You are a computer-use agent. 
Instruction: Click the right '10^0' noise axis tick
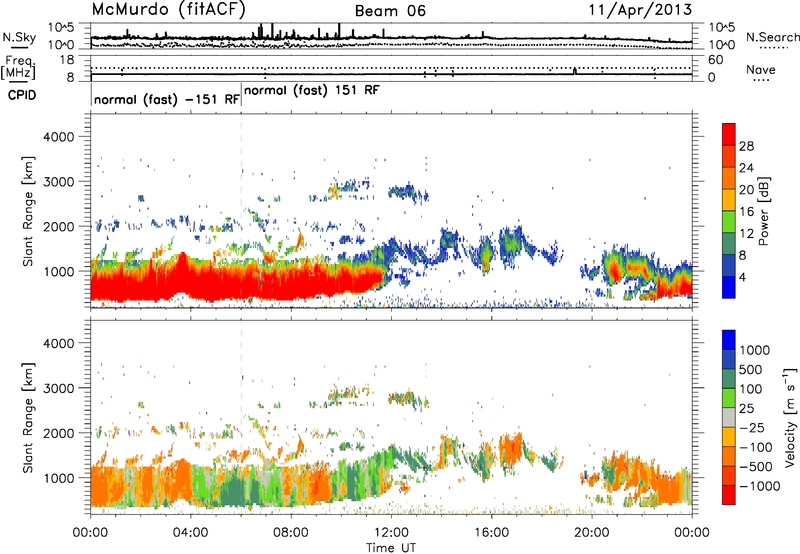[722, 45]
